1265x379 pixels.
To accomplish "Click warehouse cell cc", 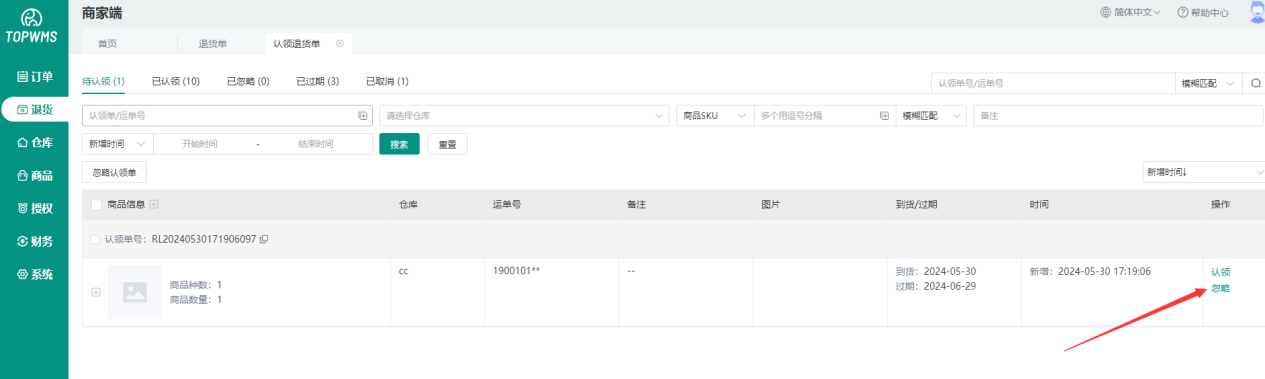I will [x=403, y=271].
